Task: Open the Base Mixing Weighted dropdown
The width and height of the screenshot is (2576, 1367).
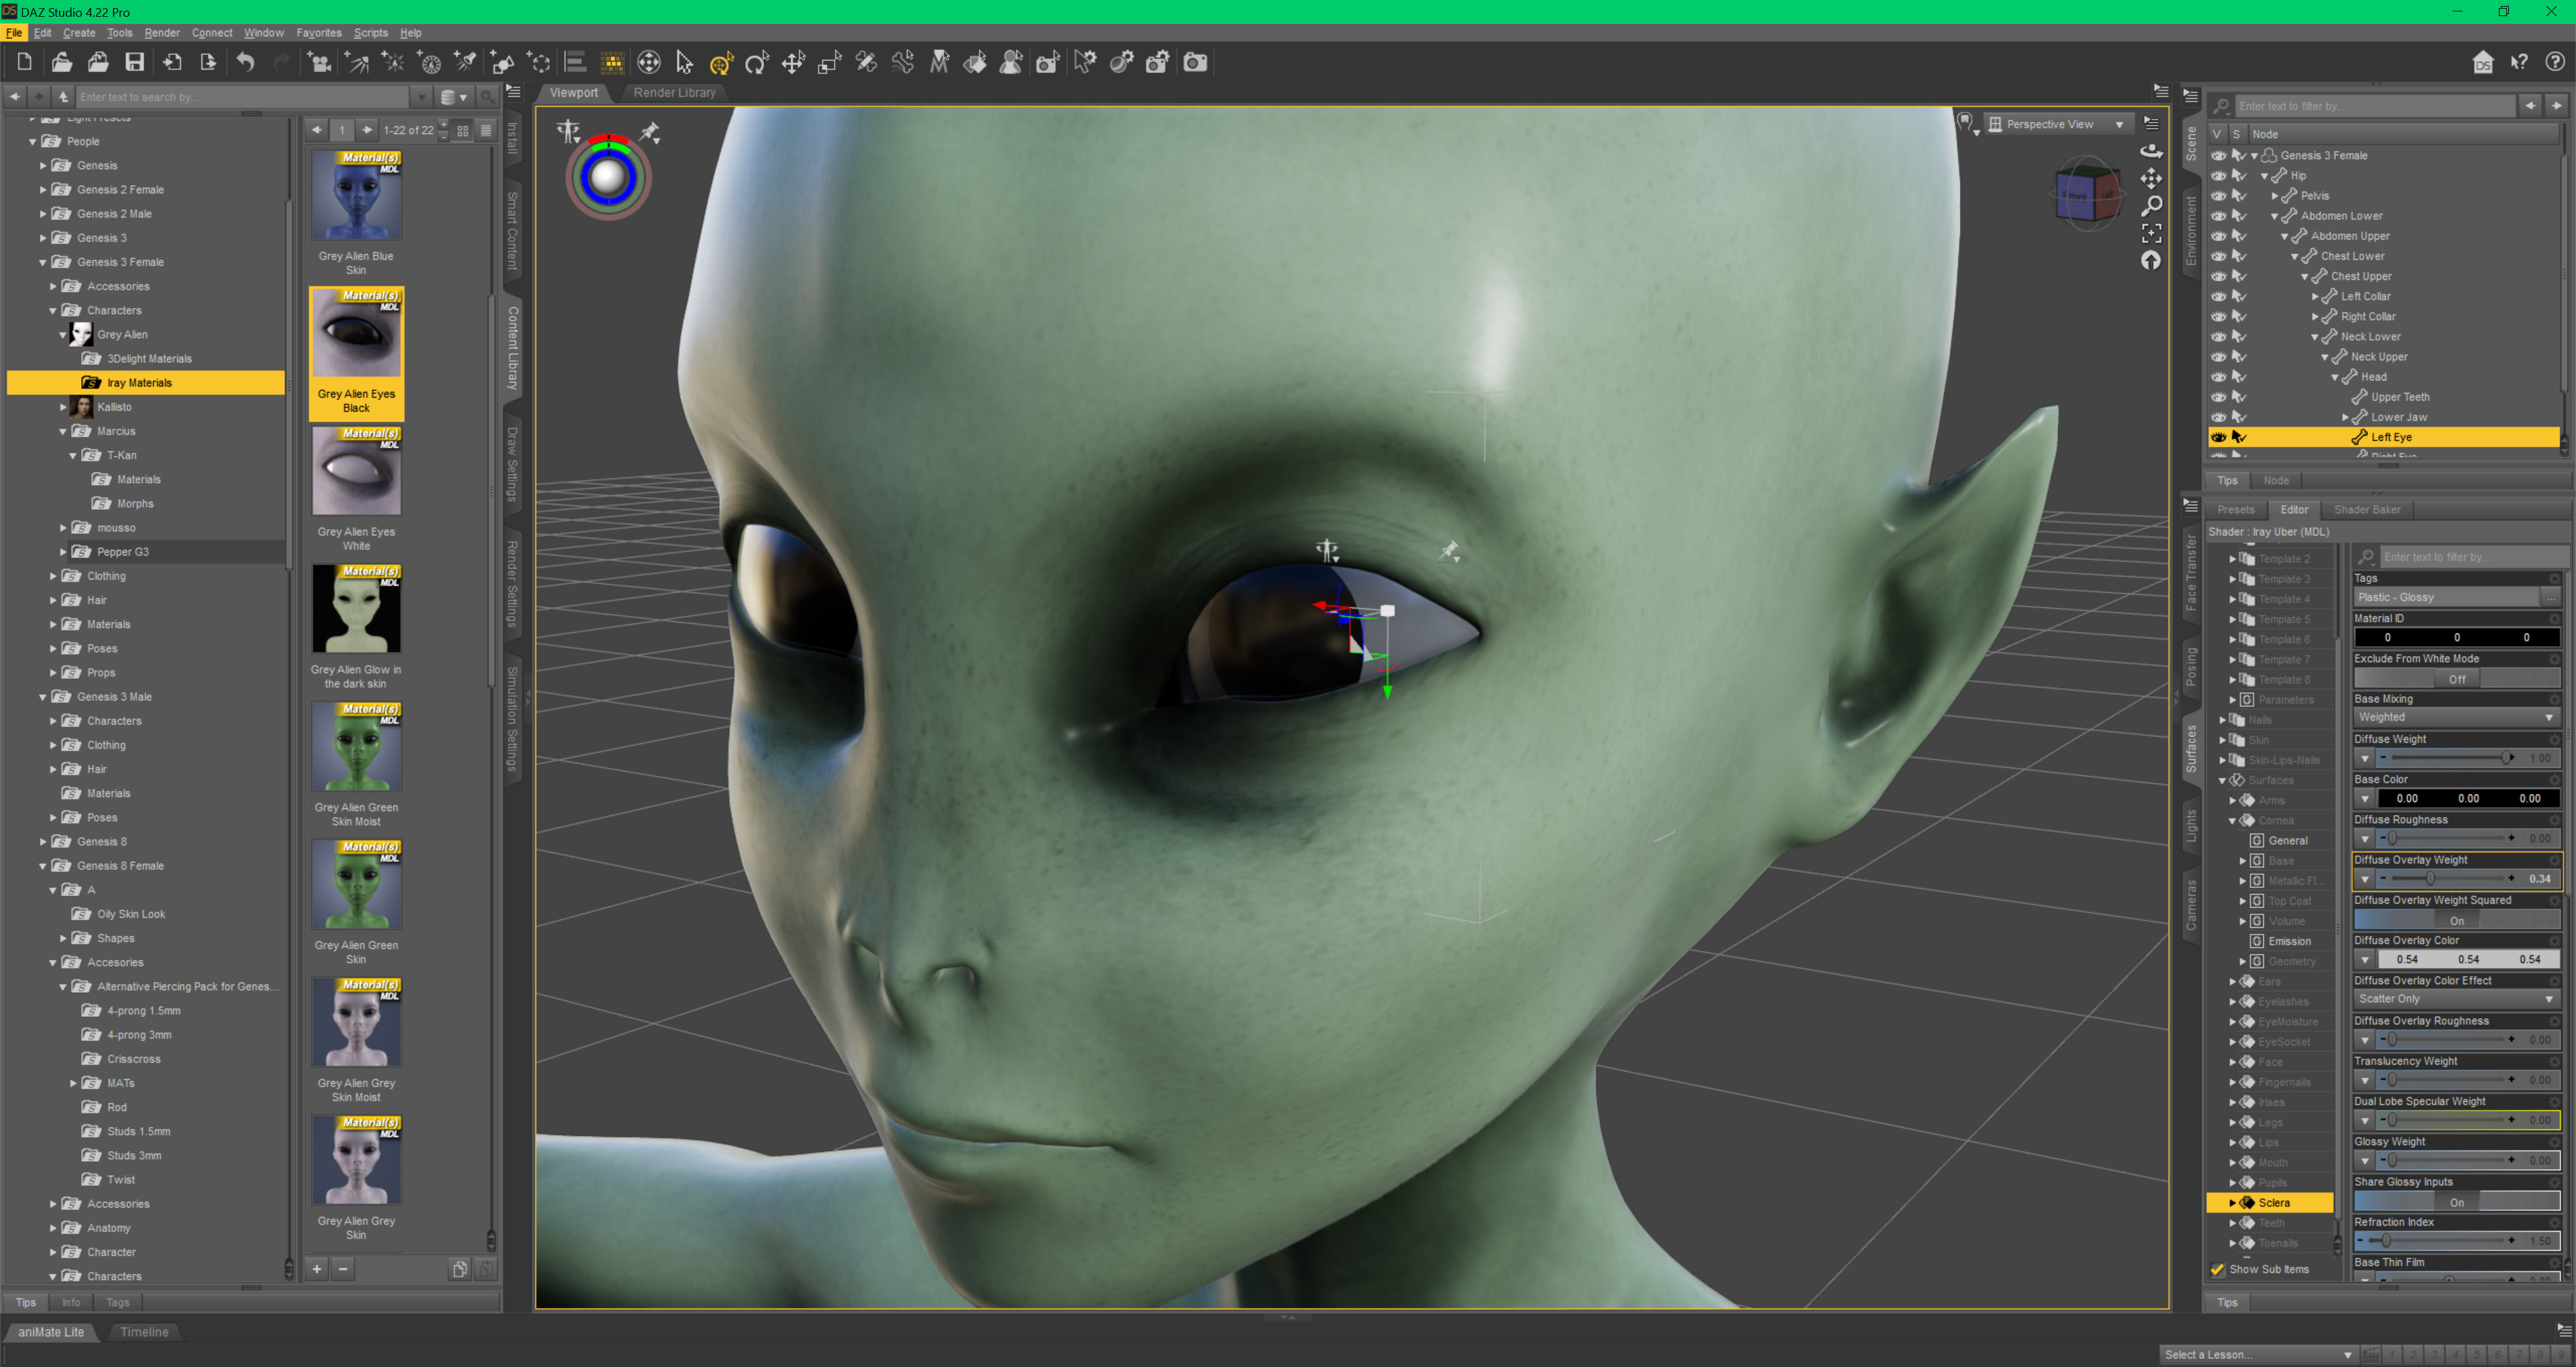Action: pyautogui.click(x=2456, y=717)
